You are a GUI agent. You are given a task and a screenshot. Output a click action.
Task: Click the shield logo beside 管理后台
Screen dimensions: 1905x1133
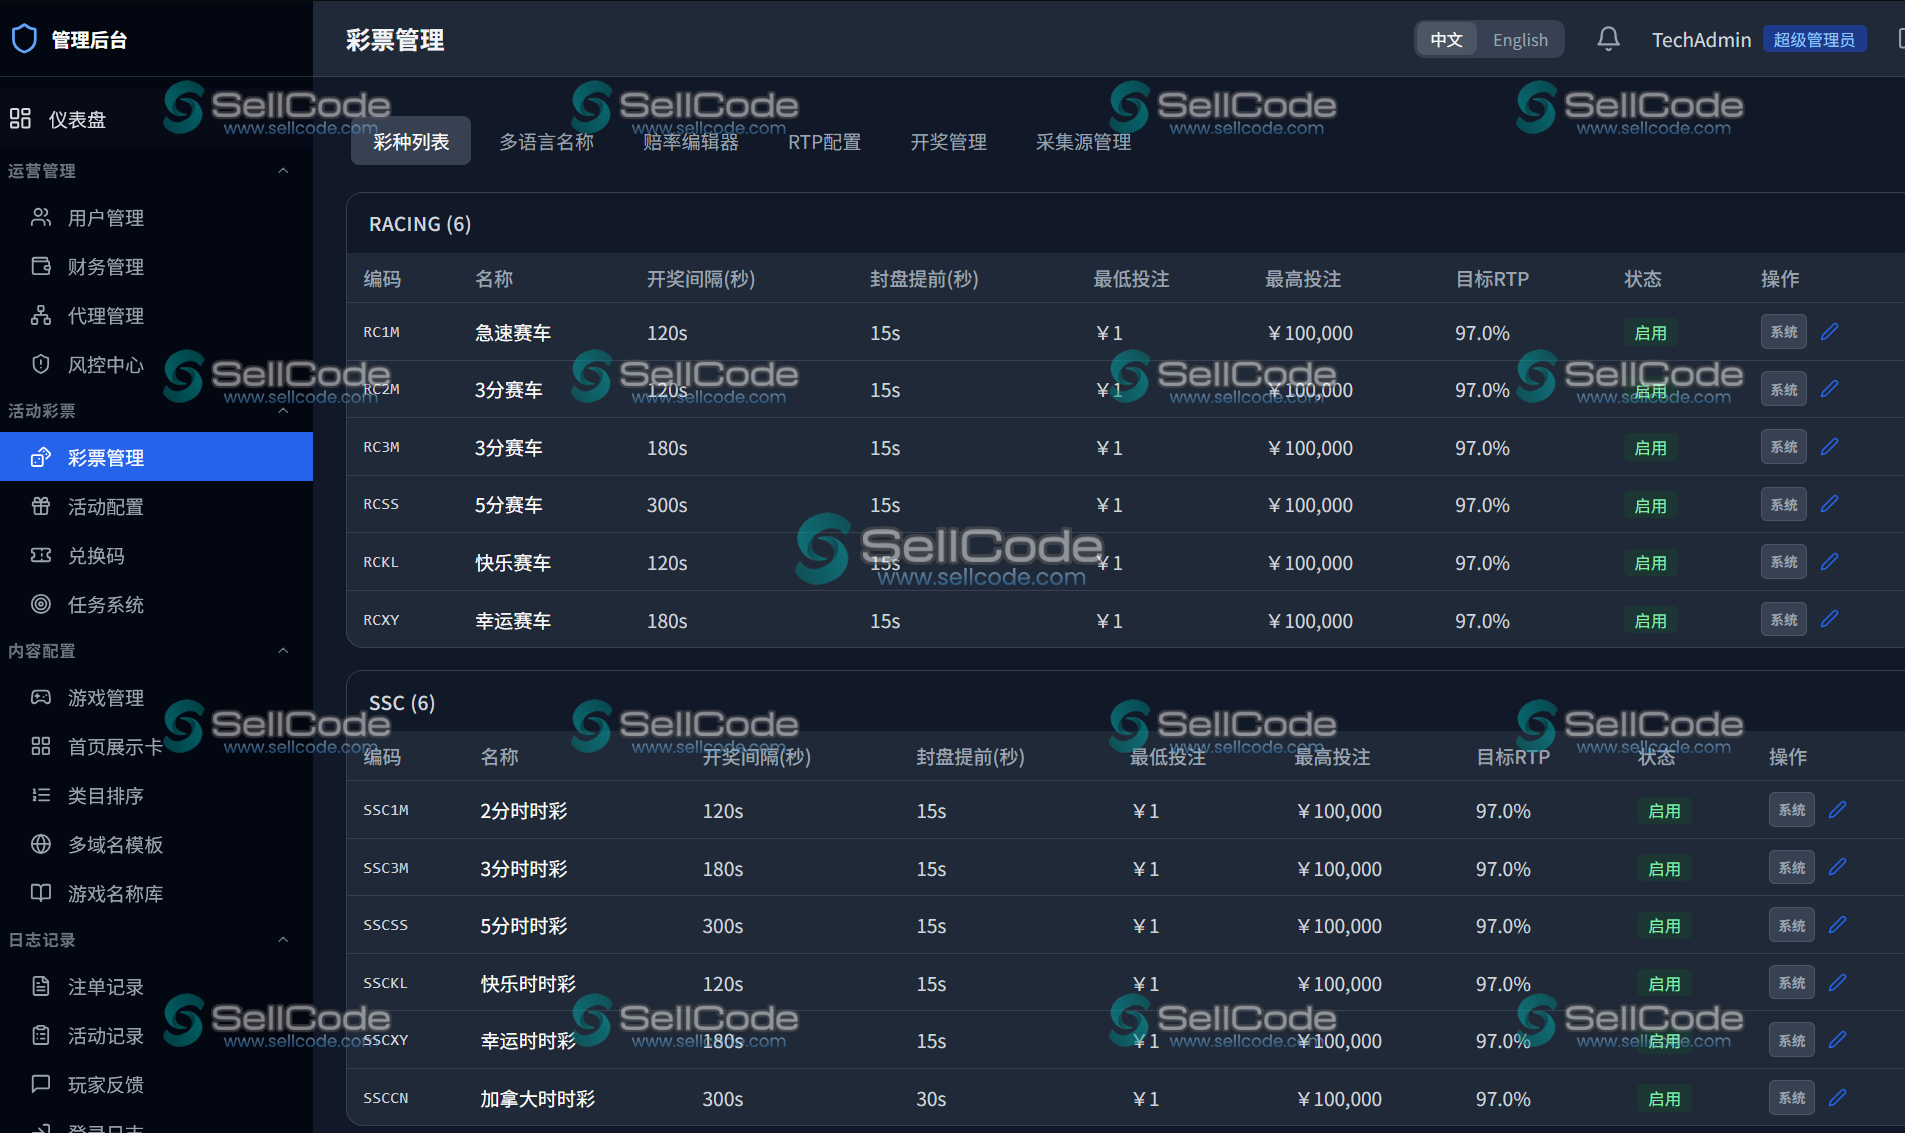coord(24,39)
